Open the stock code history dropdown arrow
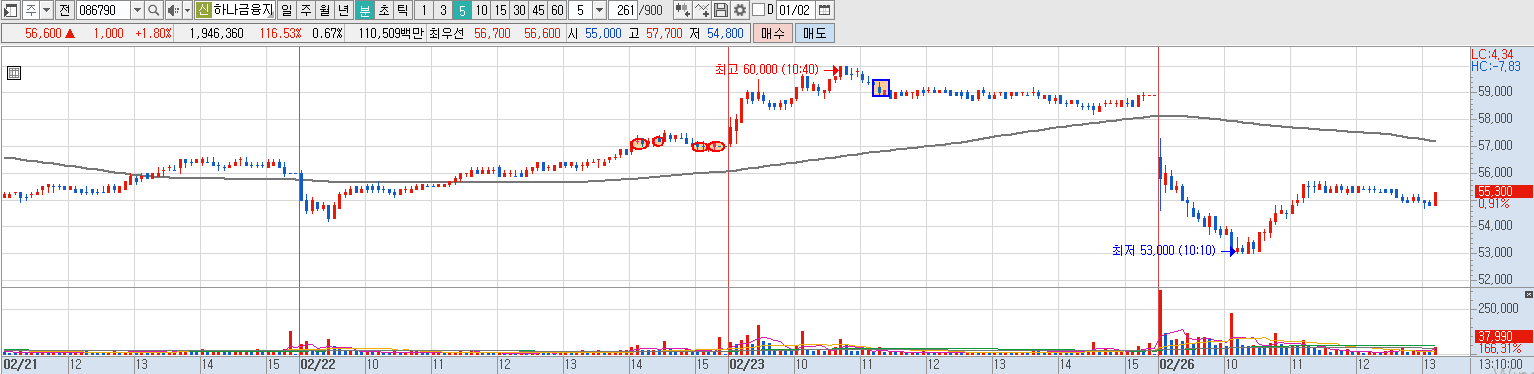The height and width of the screenshot is (374, 1534). 137,10
